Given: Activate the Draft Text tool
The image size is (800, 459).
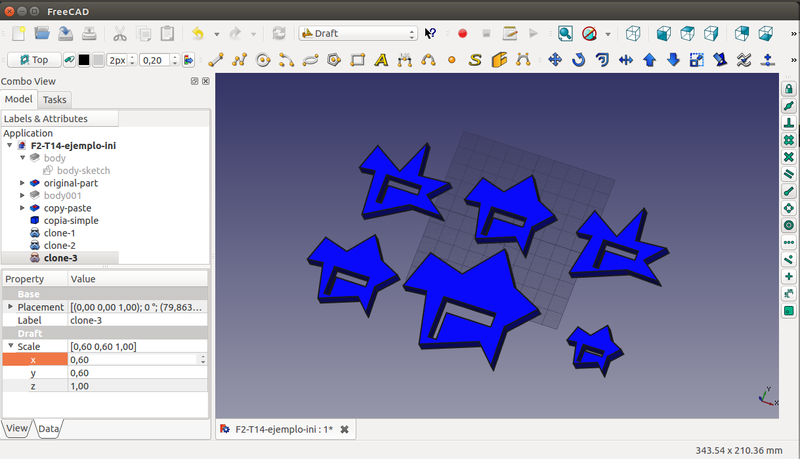Looking at the screenshot, I should 381,60.
